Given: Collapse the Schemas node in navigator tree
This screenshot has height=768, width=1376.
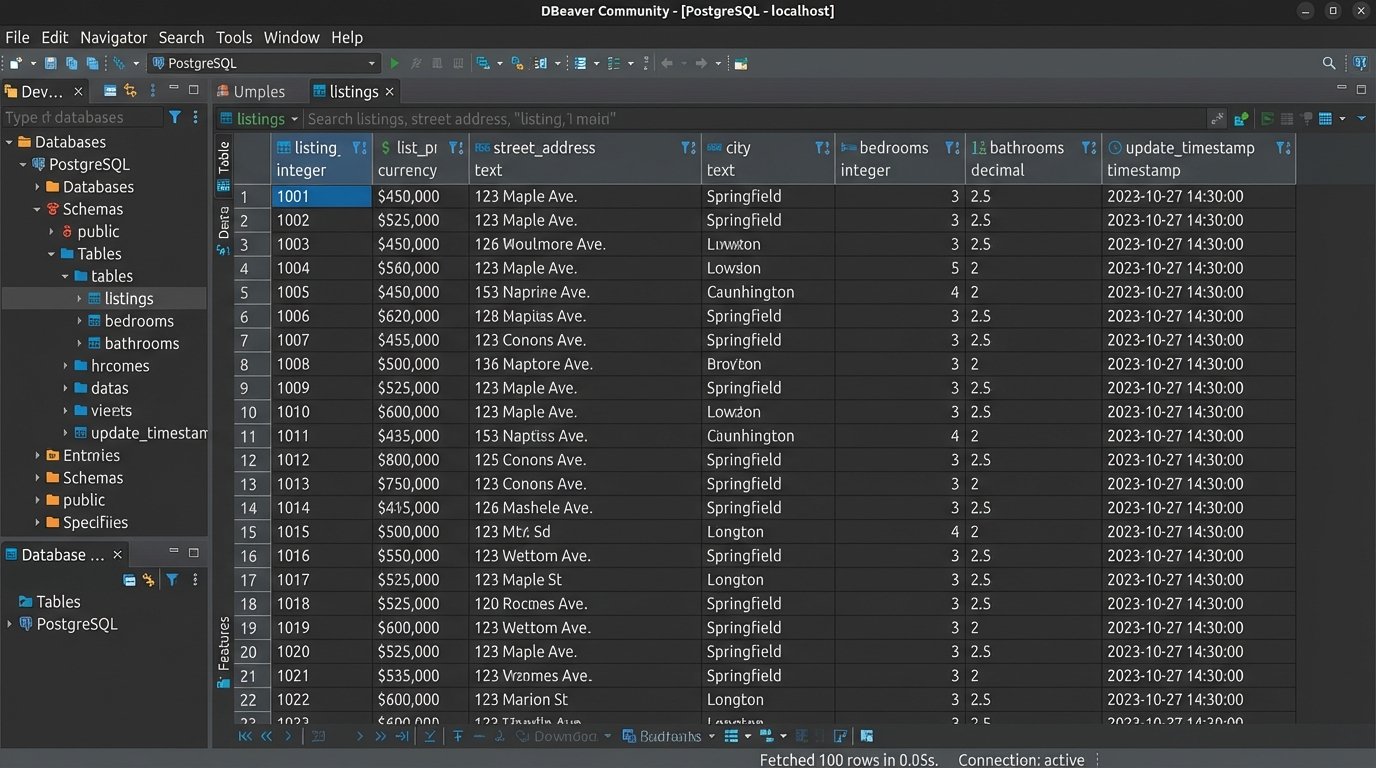Looking at the screenshot, I should [38, 209].
